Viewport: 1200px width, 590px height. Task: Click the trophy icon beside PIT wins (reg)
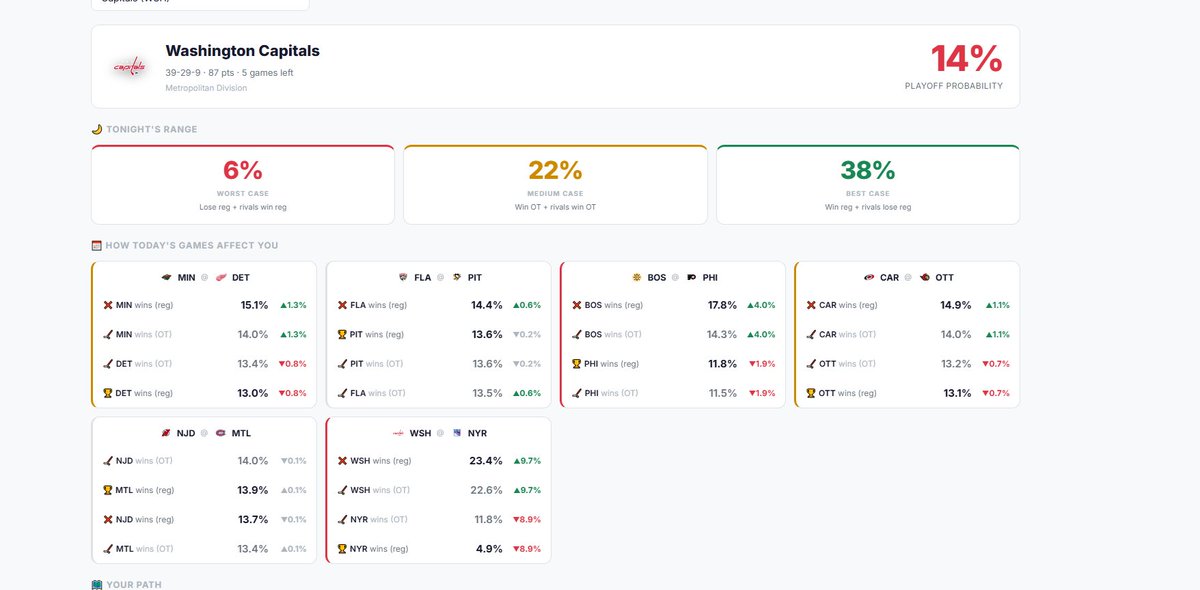click(342, 335)
